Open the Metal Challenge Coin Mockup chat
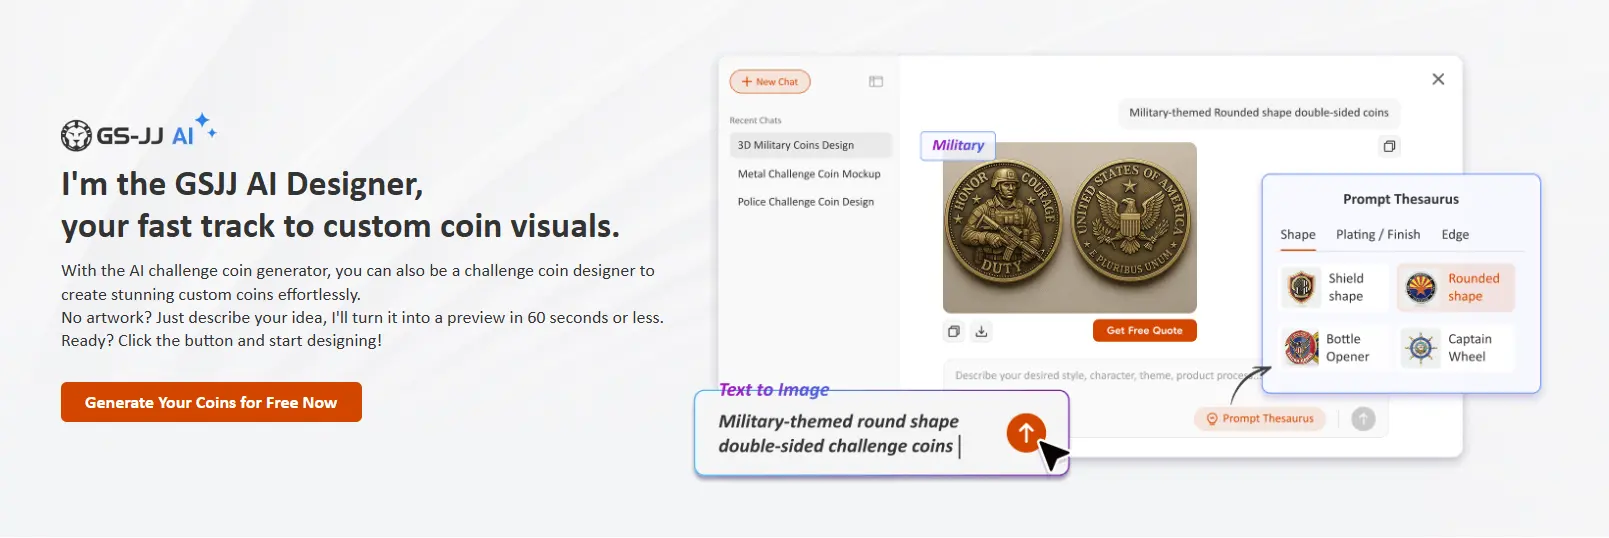Viewport: 1609px width, 538px height. pyautogui.click(x=809, y=174)
